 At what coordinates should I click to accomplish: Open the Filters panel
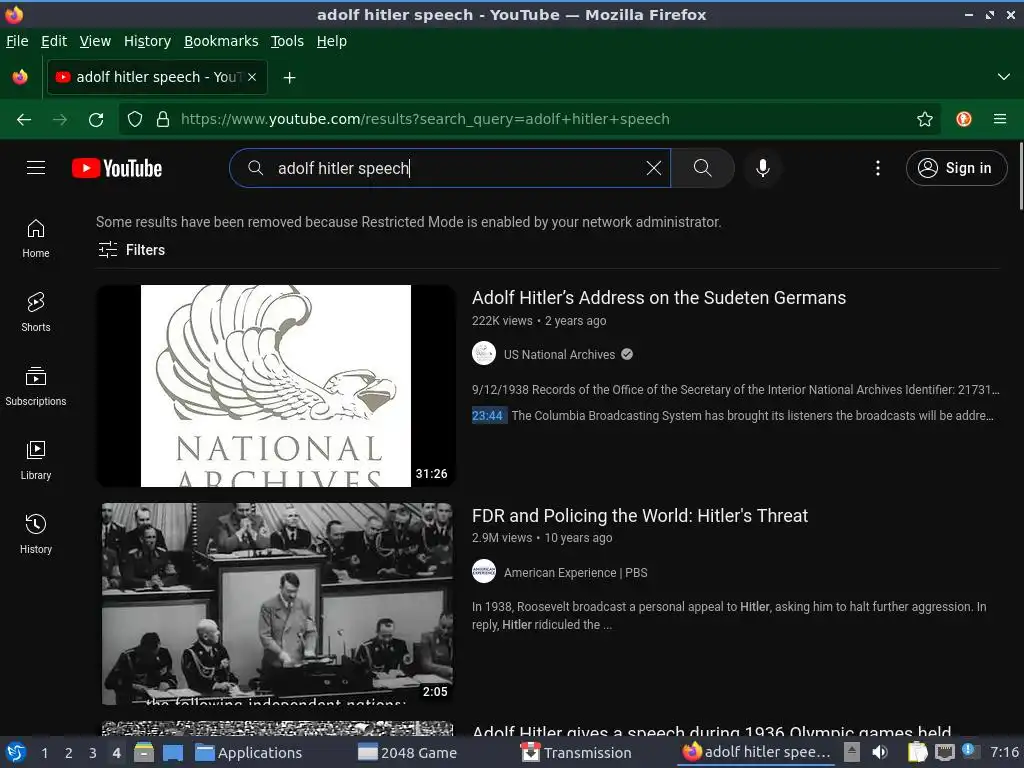[x=131, y=249]
